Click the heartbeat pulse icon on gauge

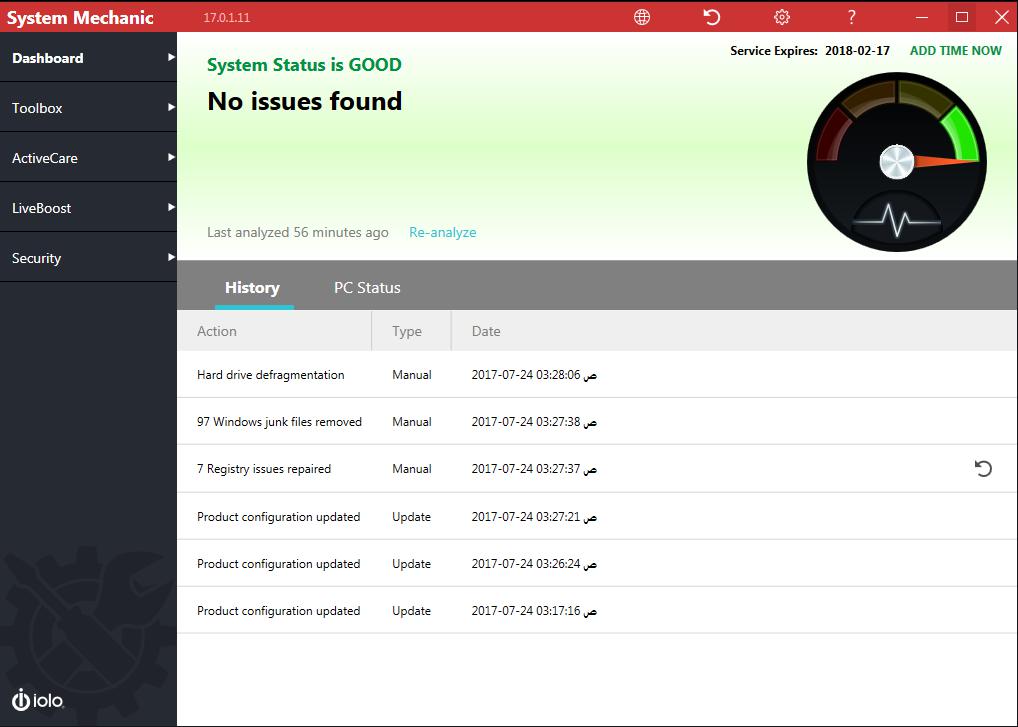tap(896, 218)
